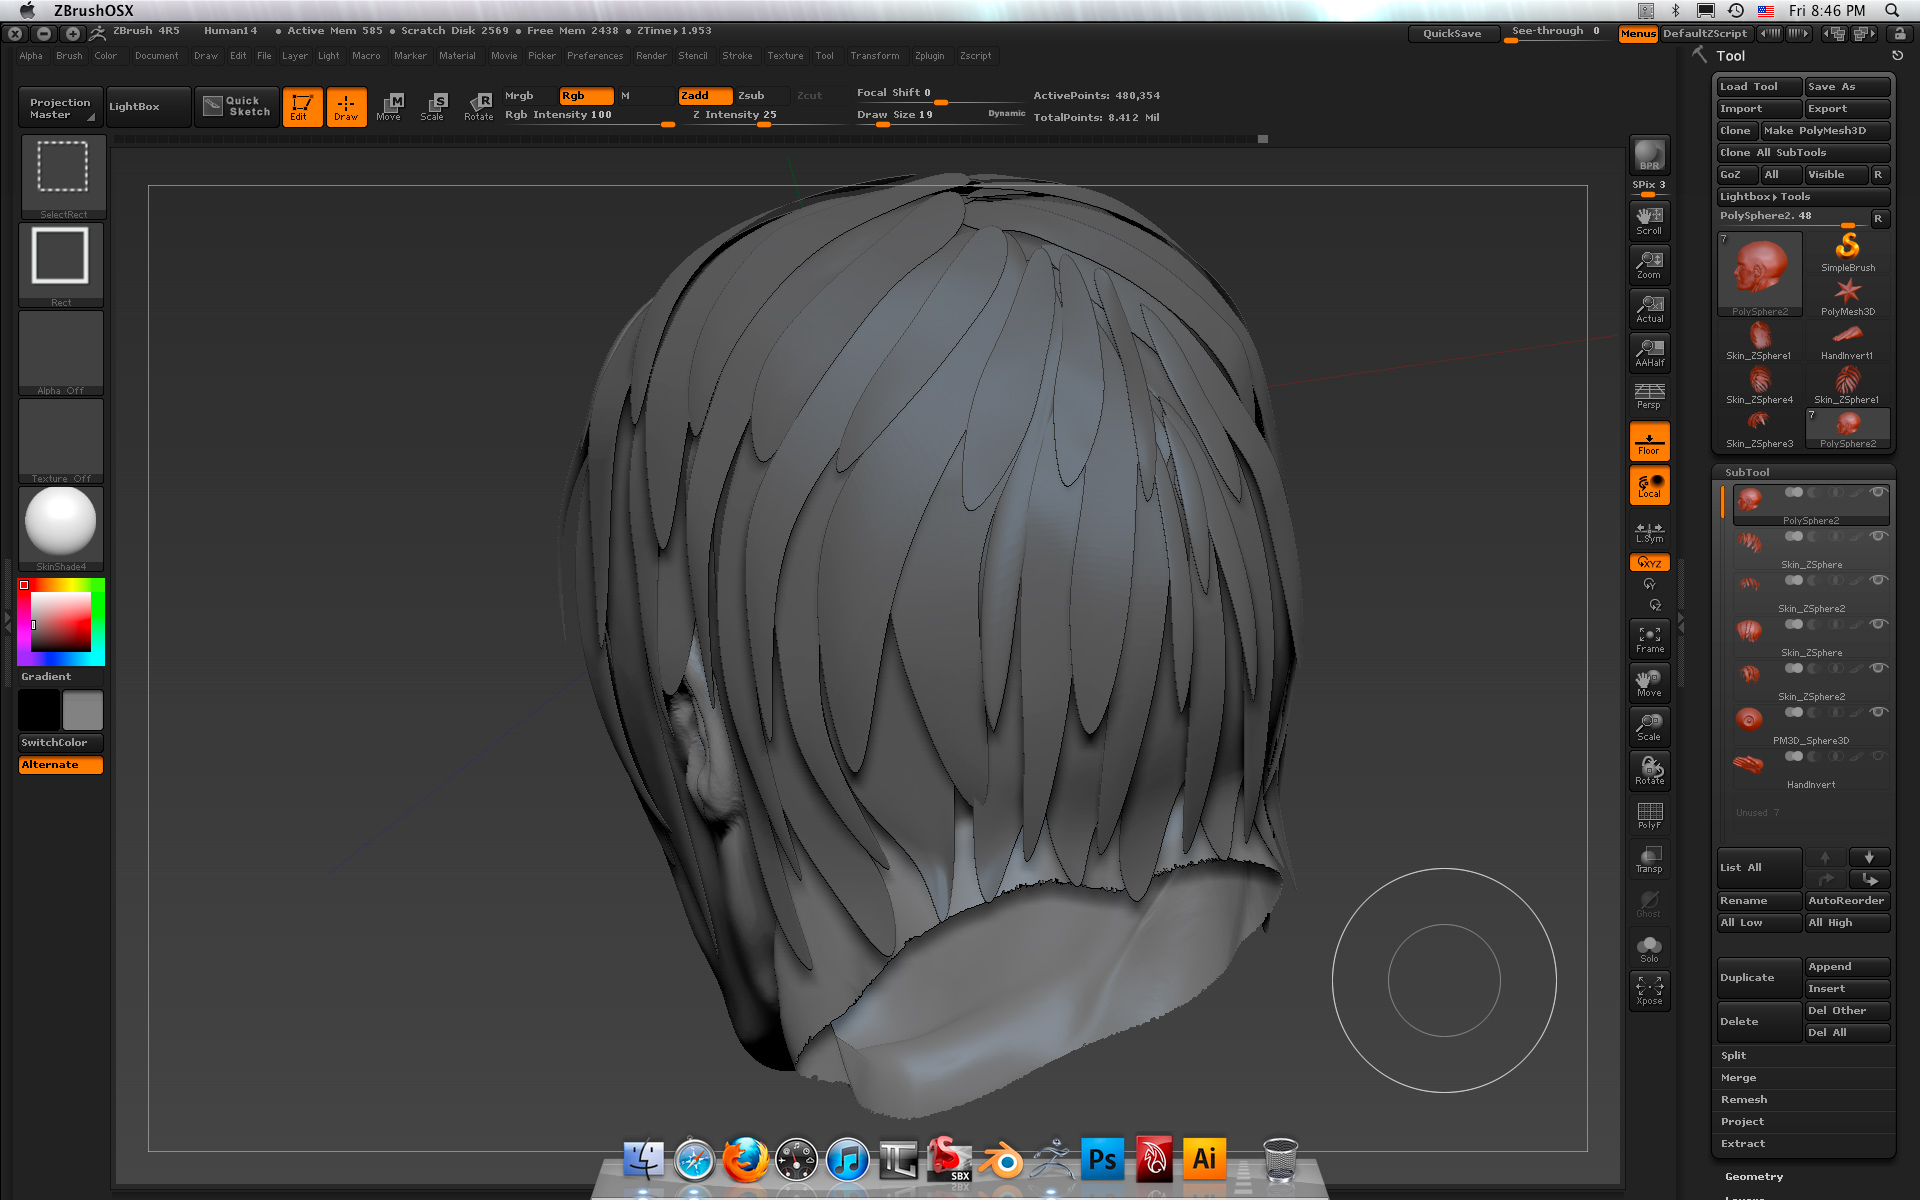The image size is (1920, 1200).
Task: Click the Projection Master button
Action: point(61,107)
